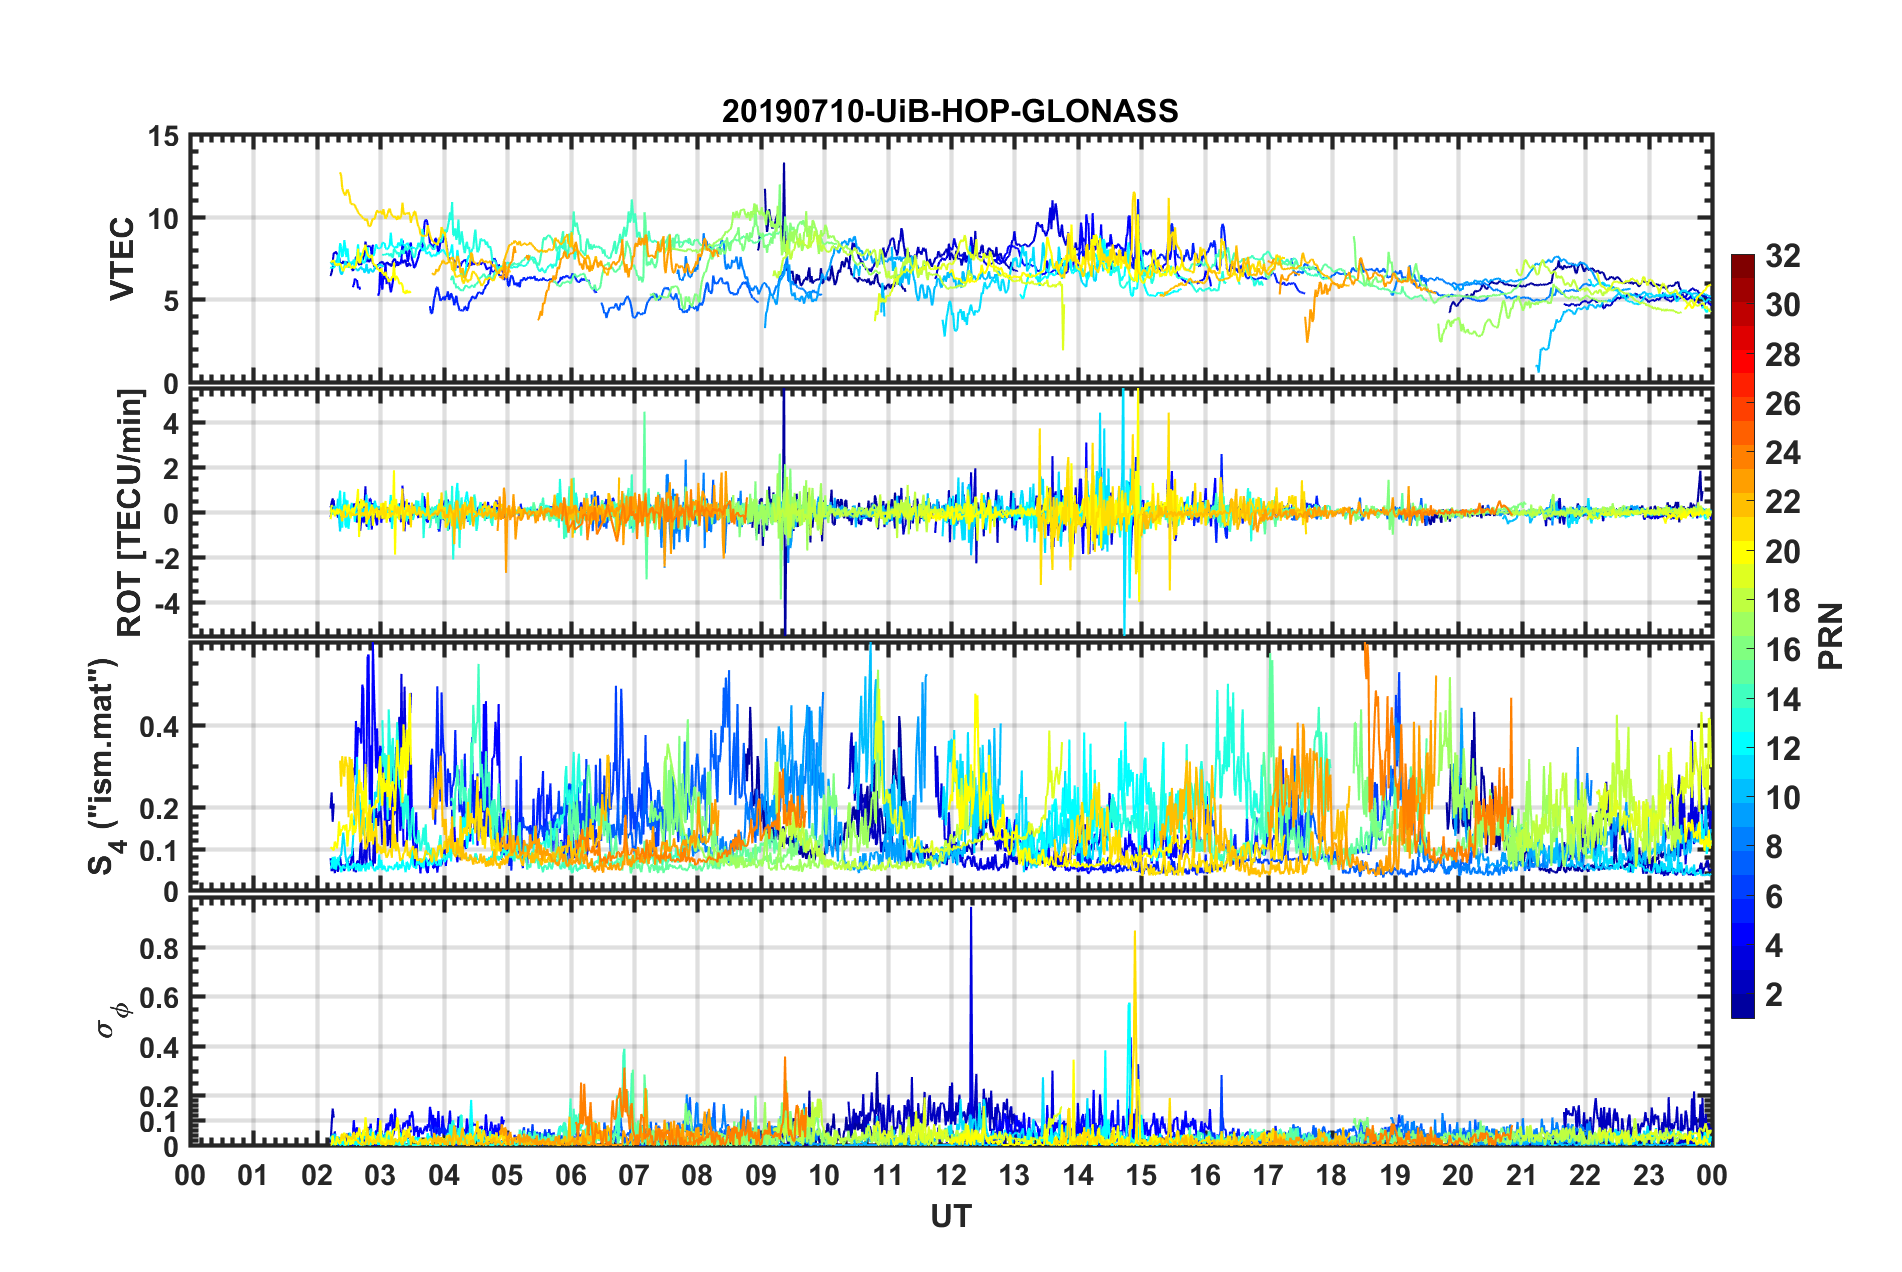The image size is (1902, 1272).
Task: Select the ROT [TECU/min] axis label
Action: 130,512
